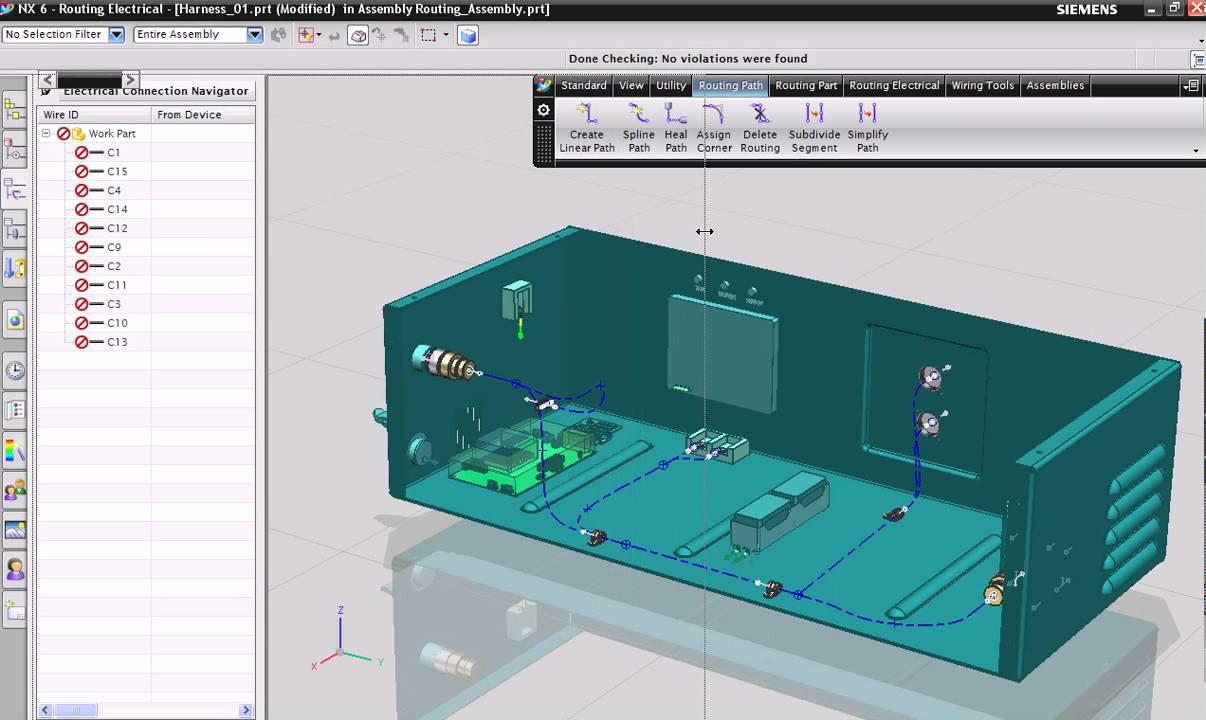Image resolution: width=1206 pixels, height=720 pixels.
Task: Click navigator horizontal scrollbar right arrow
Action: point(246,710)
